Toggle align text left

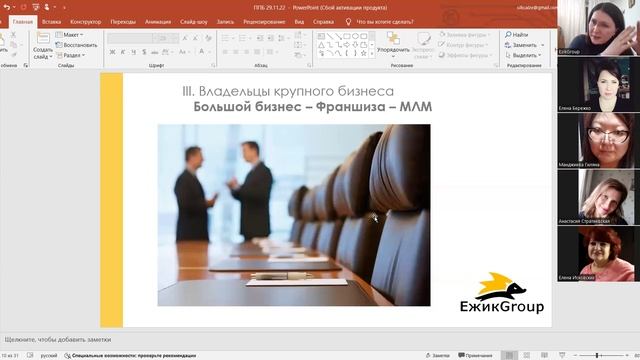225,52
